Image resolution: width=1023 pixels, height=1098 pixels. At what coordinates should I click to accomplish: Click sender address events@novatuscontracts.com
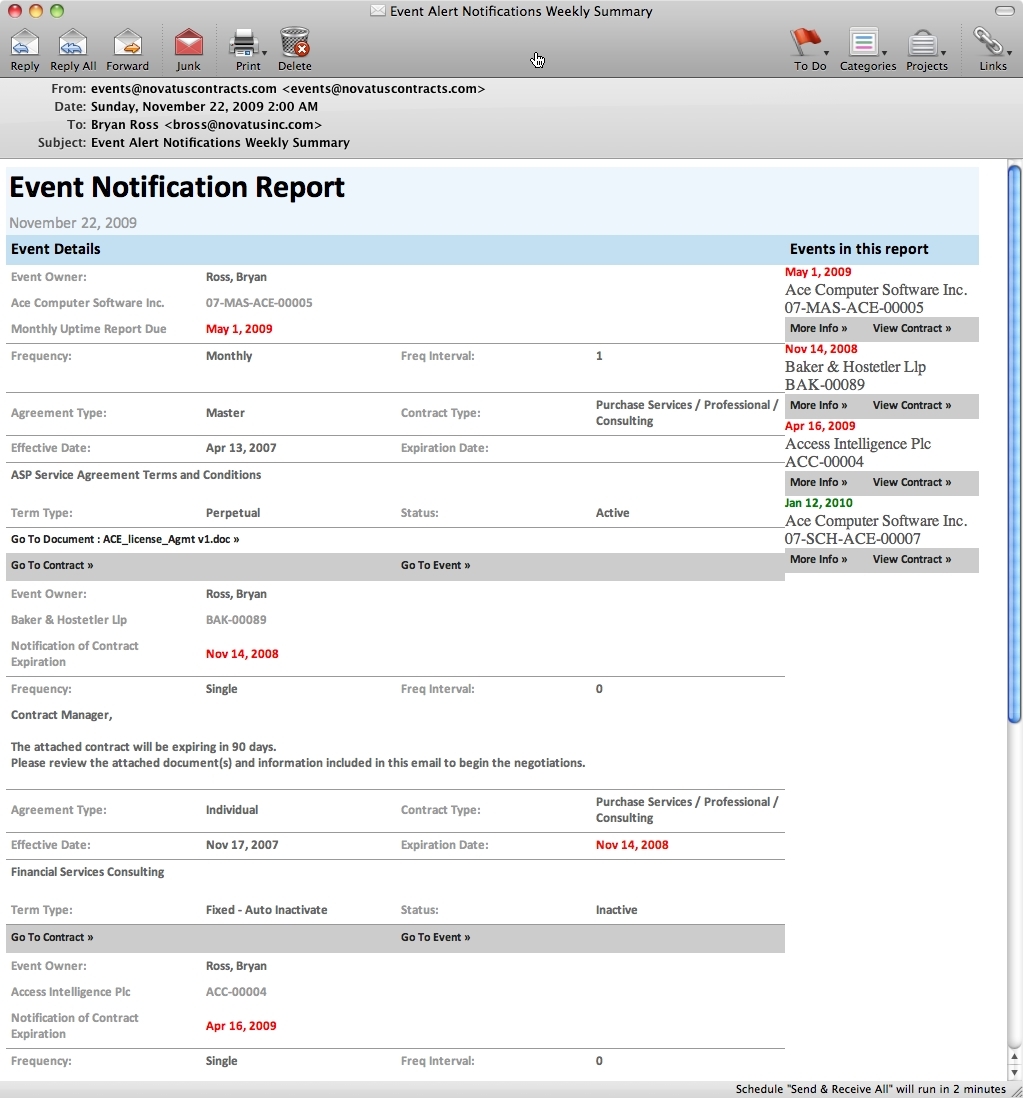coord(288,89)
